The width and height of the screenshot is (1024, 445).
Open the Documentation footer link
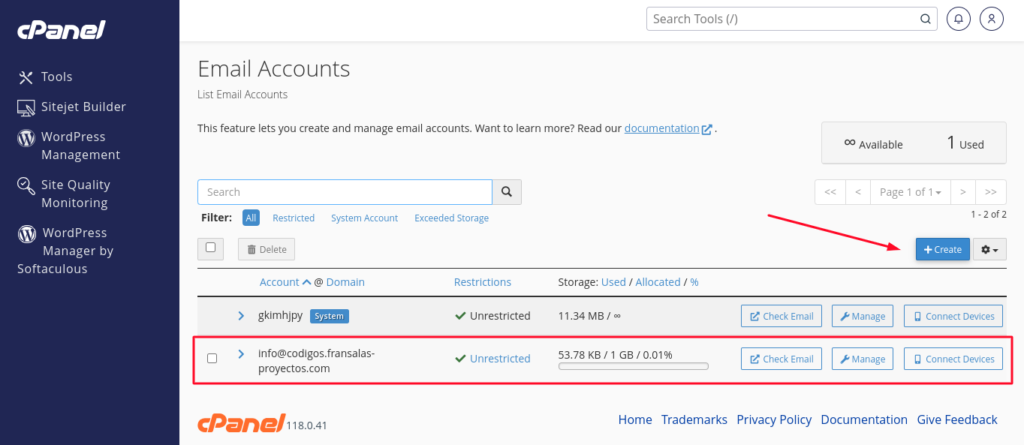tap(864, 420)
